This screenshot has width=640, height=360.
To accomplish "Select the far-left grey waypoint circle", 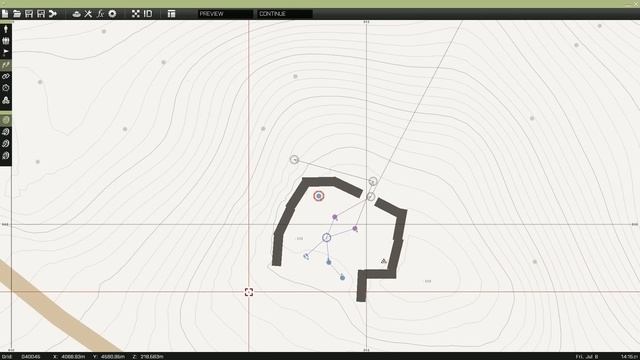I will (x=294, y=160).
